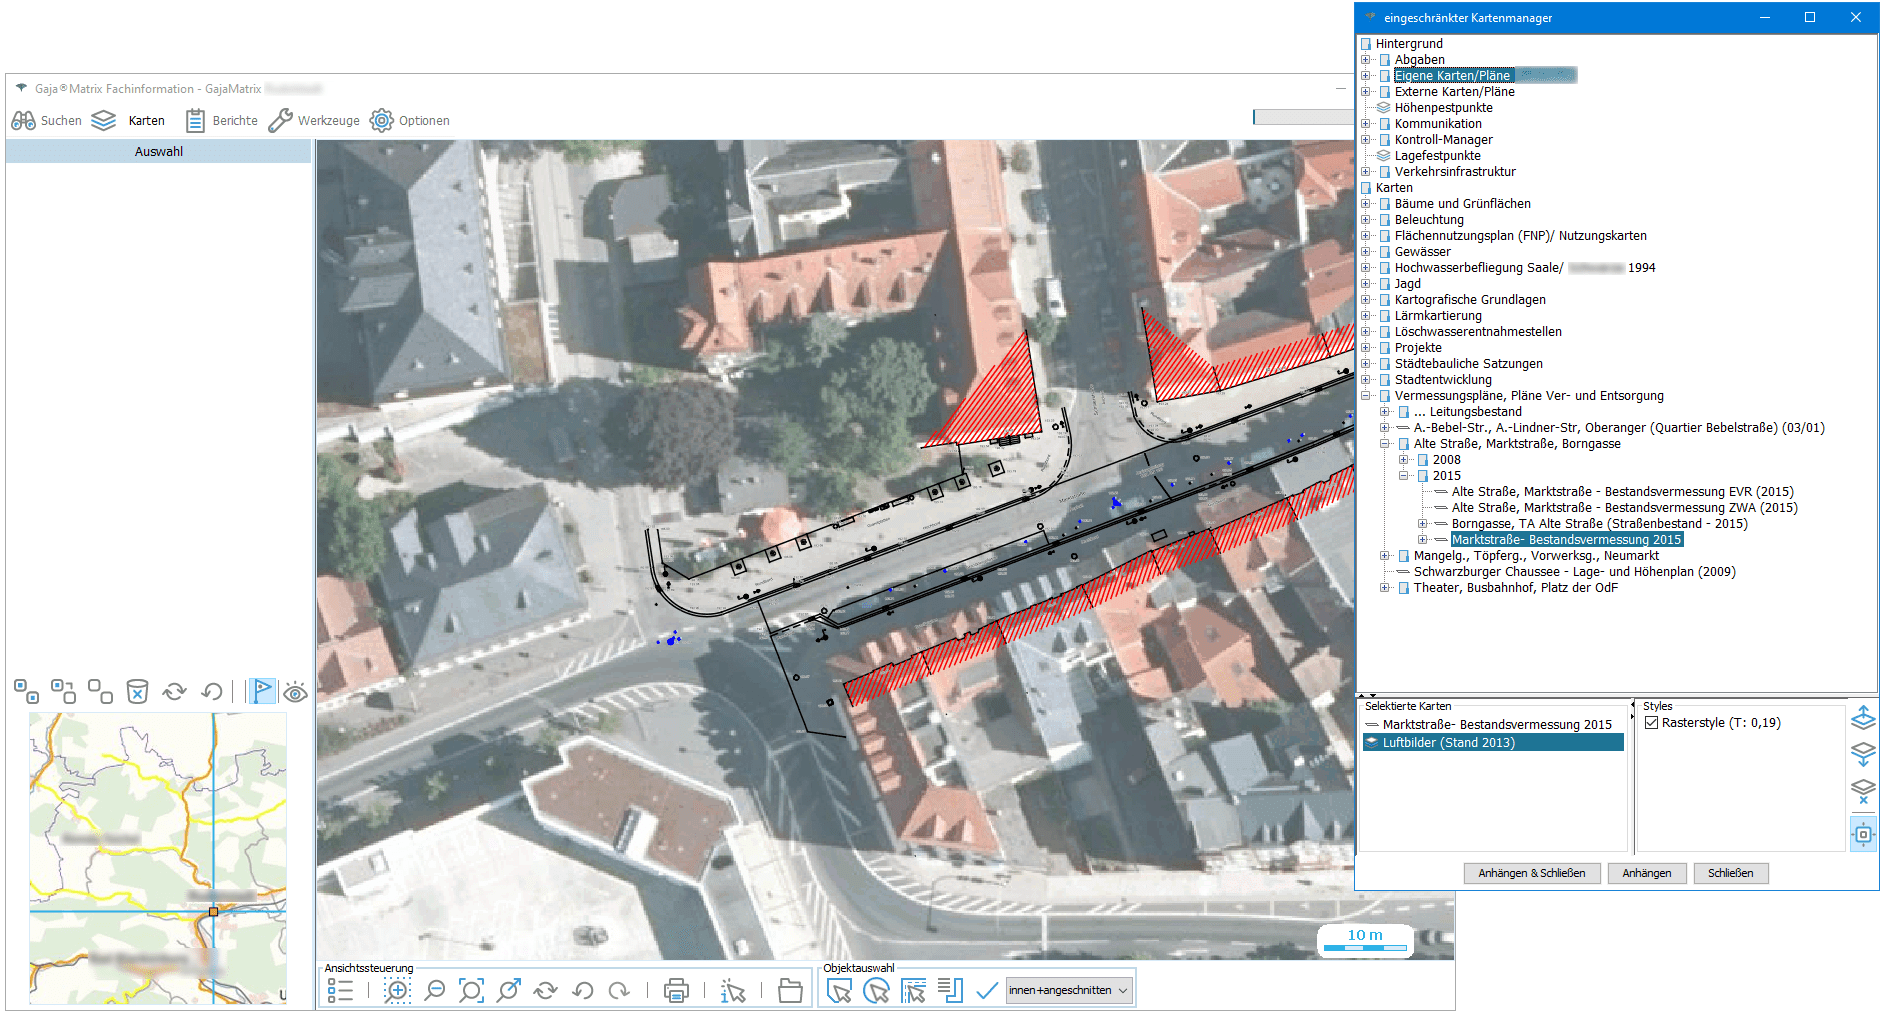This screenshot has height=1016, width=1884.
Task: Move selected map layer up
Action: click(x=1863, y=718)
